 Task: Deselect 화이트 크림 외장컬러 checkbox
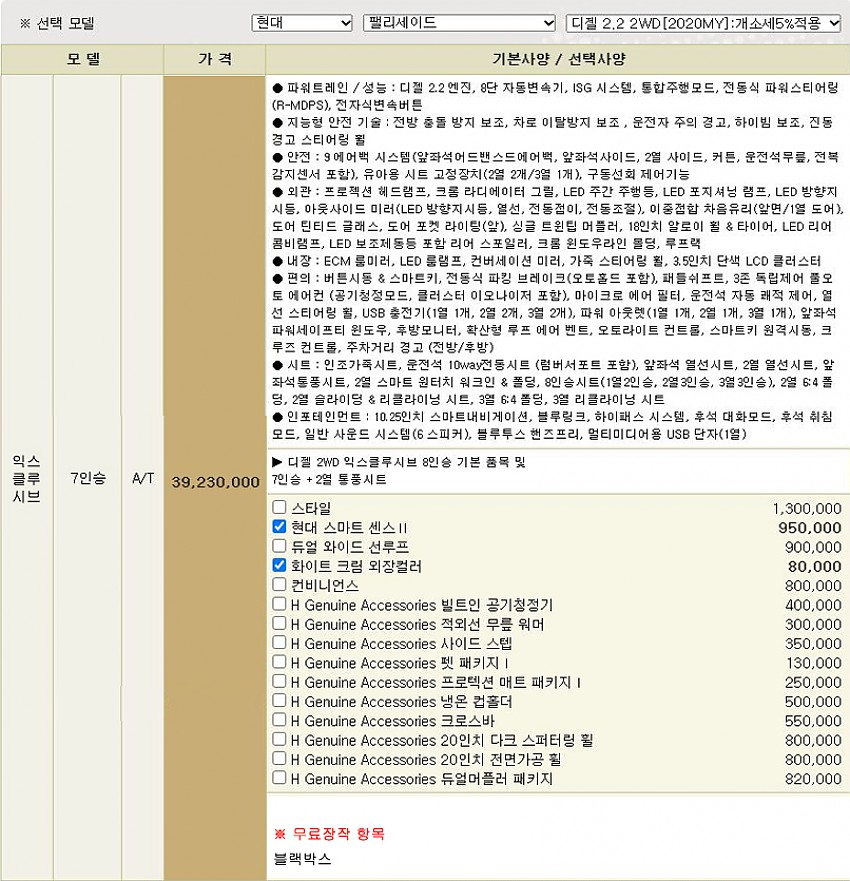click(280, 566)
